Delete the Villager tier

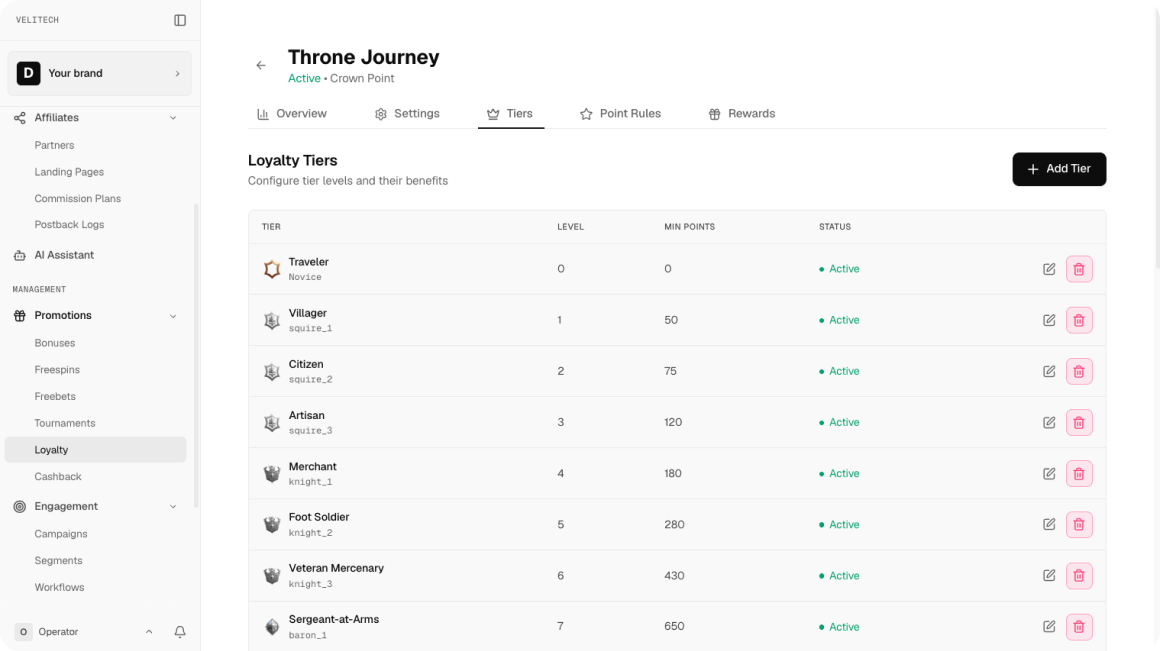point(1079,320)
